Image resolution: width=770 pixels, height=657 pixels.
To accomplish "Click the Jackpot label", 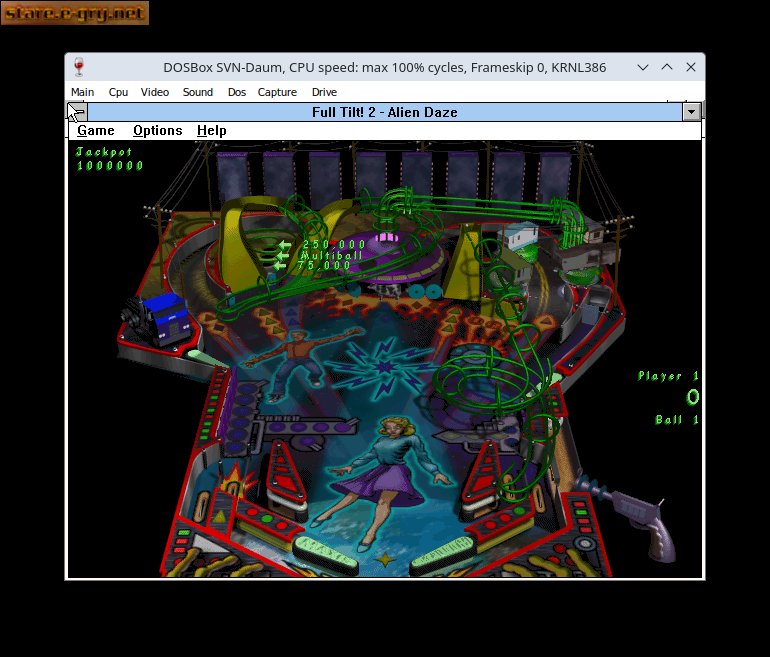I will pyautogui.click(x=104, y=152).
